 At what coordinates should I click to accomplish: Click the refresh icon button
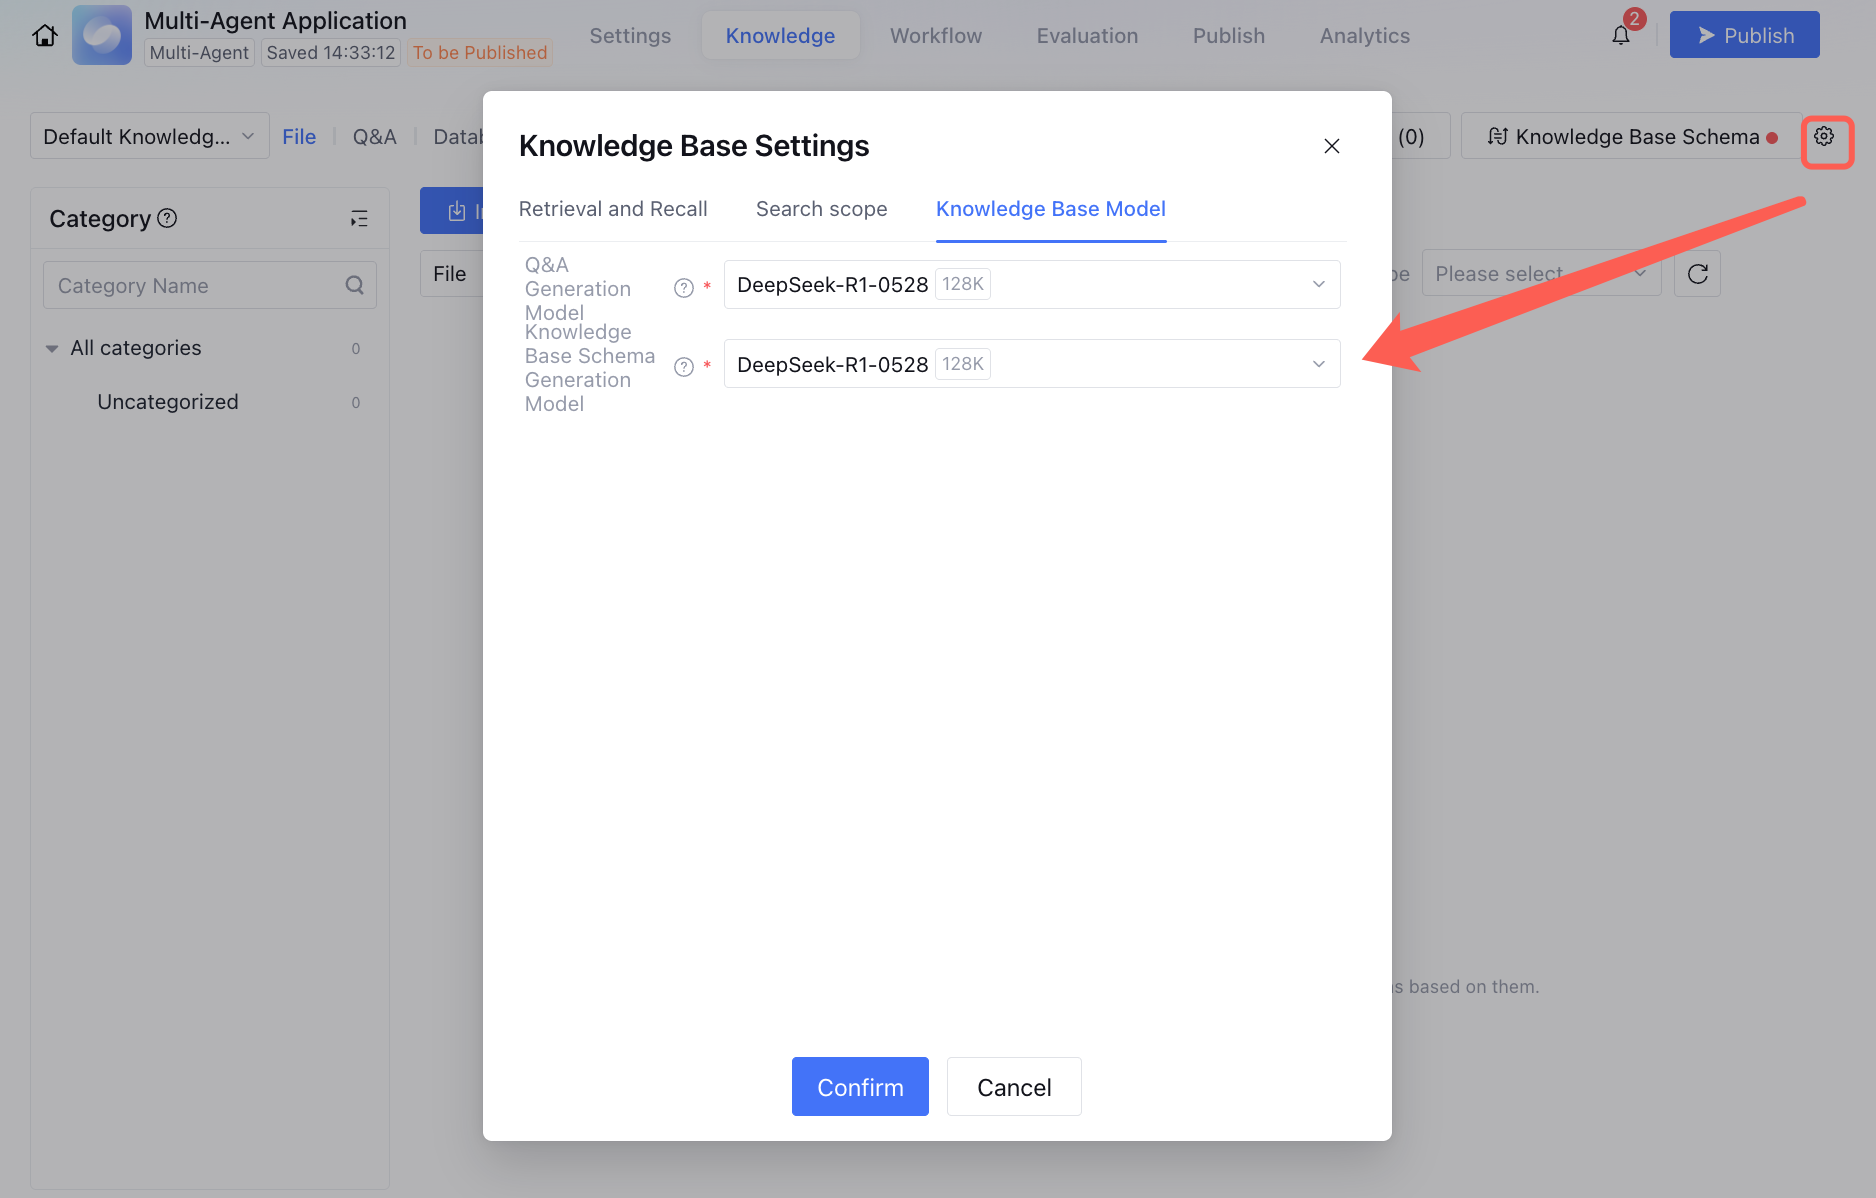tap(1698, 274)
